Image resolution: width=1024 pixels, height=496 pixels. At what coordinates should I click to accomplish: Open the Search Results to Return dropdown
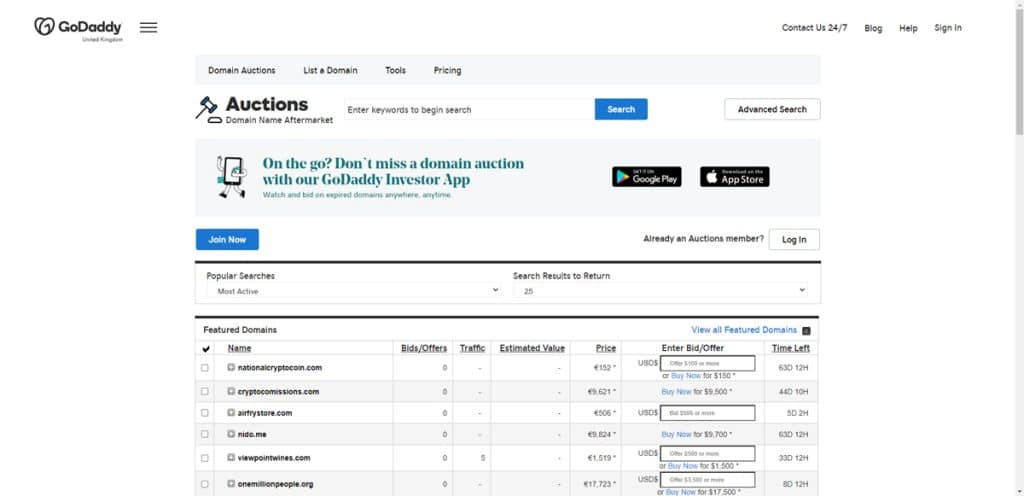(x=660, y=290)
